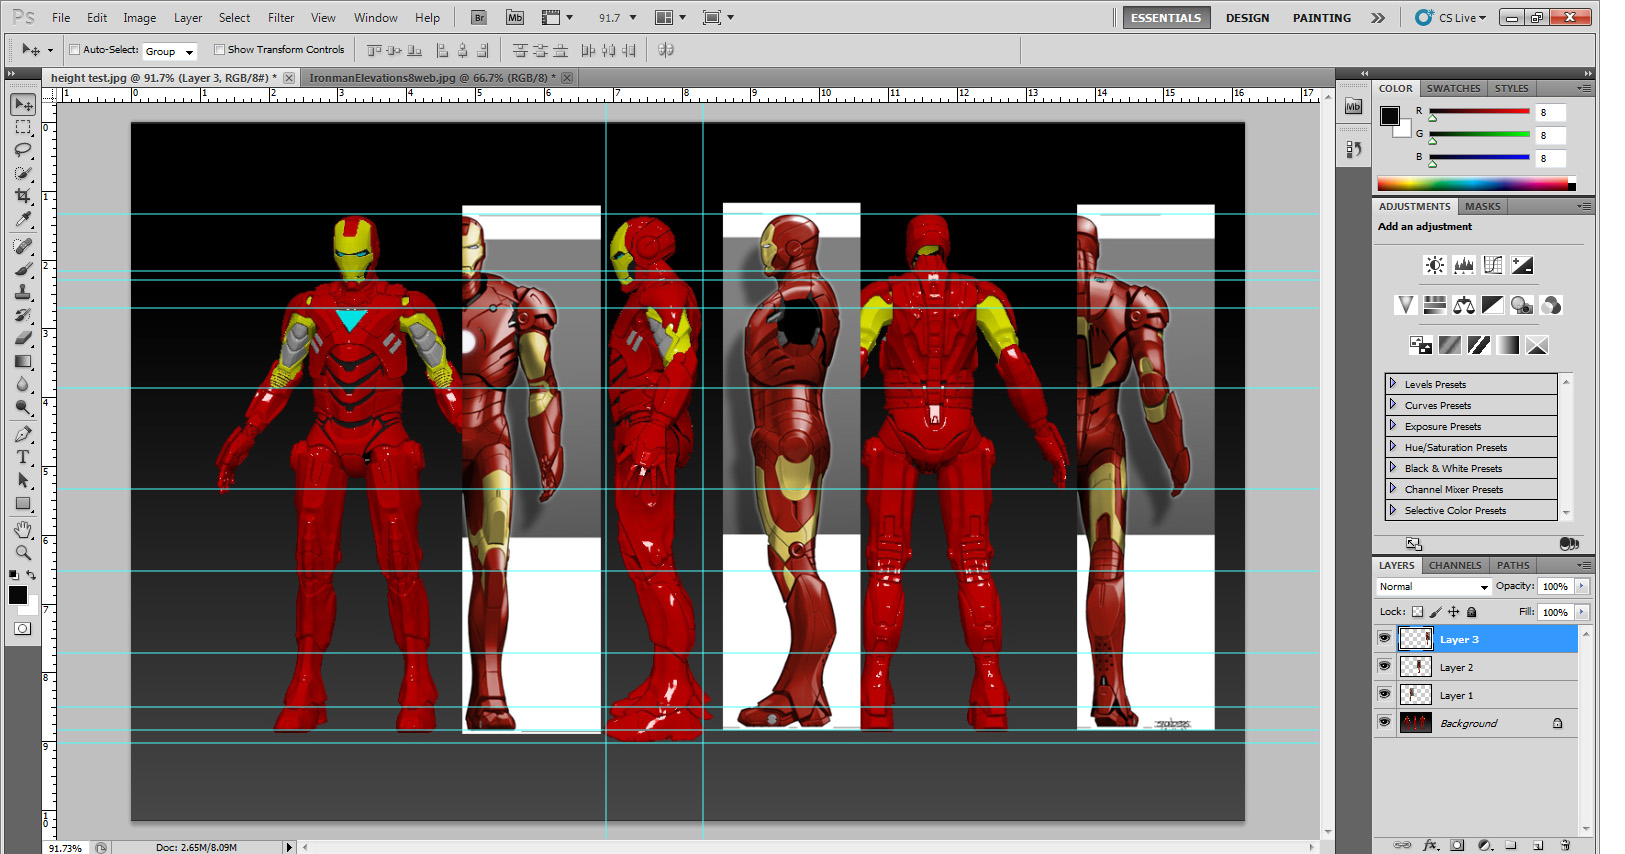Viewport: 1625px width, 854px height.
Task: Expand Curves Presets
Action: 1392,404
